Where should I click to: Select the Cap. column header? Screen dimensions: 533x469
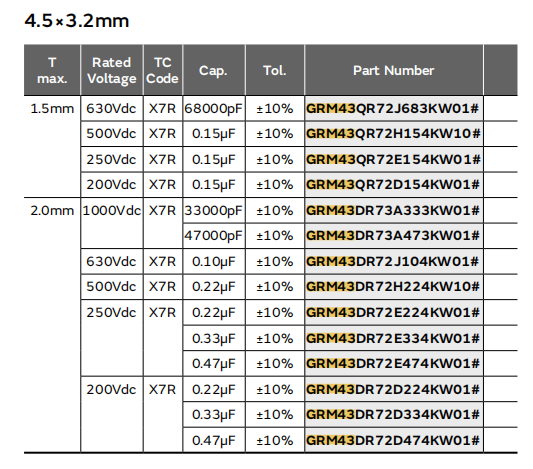pyautogui.click(x=213, y=70)
